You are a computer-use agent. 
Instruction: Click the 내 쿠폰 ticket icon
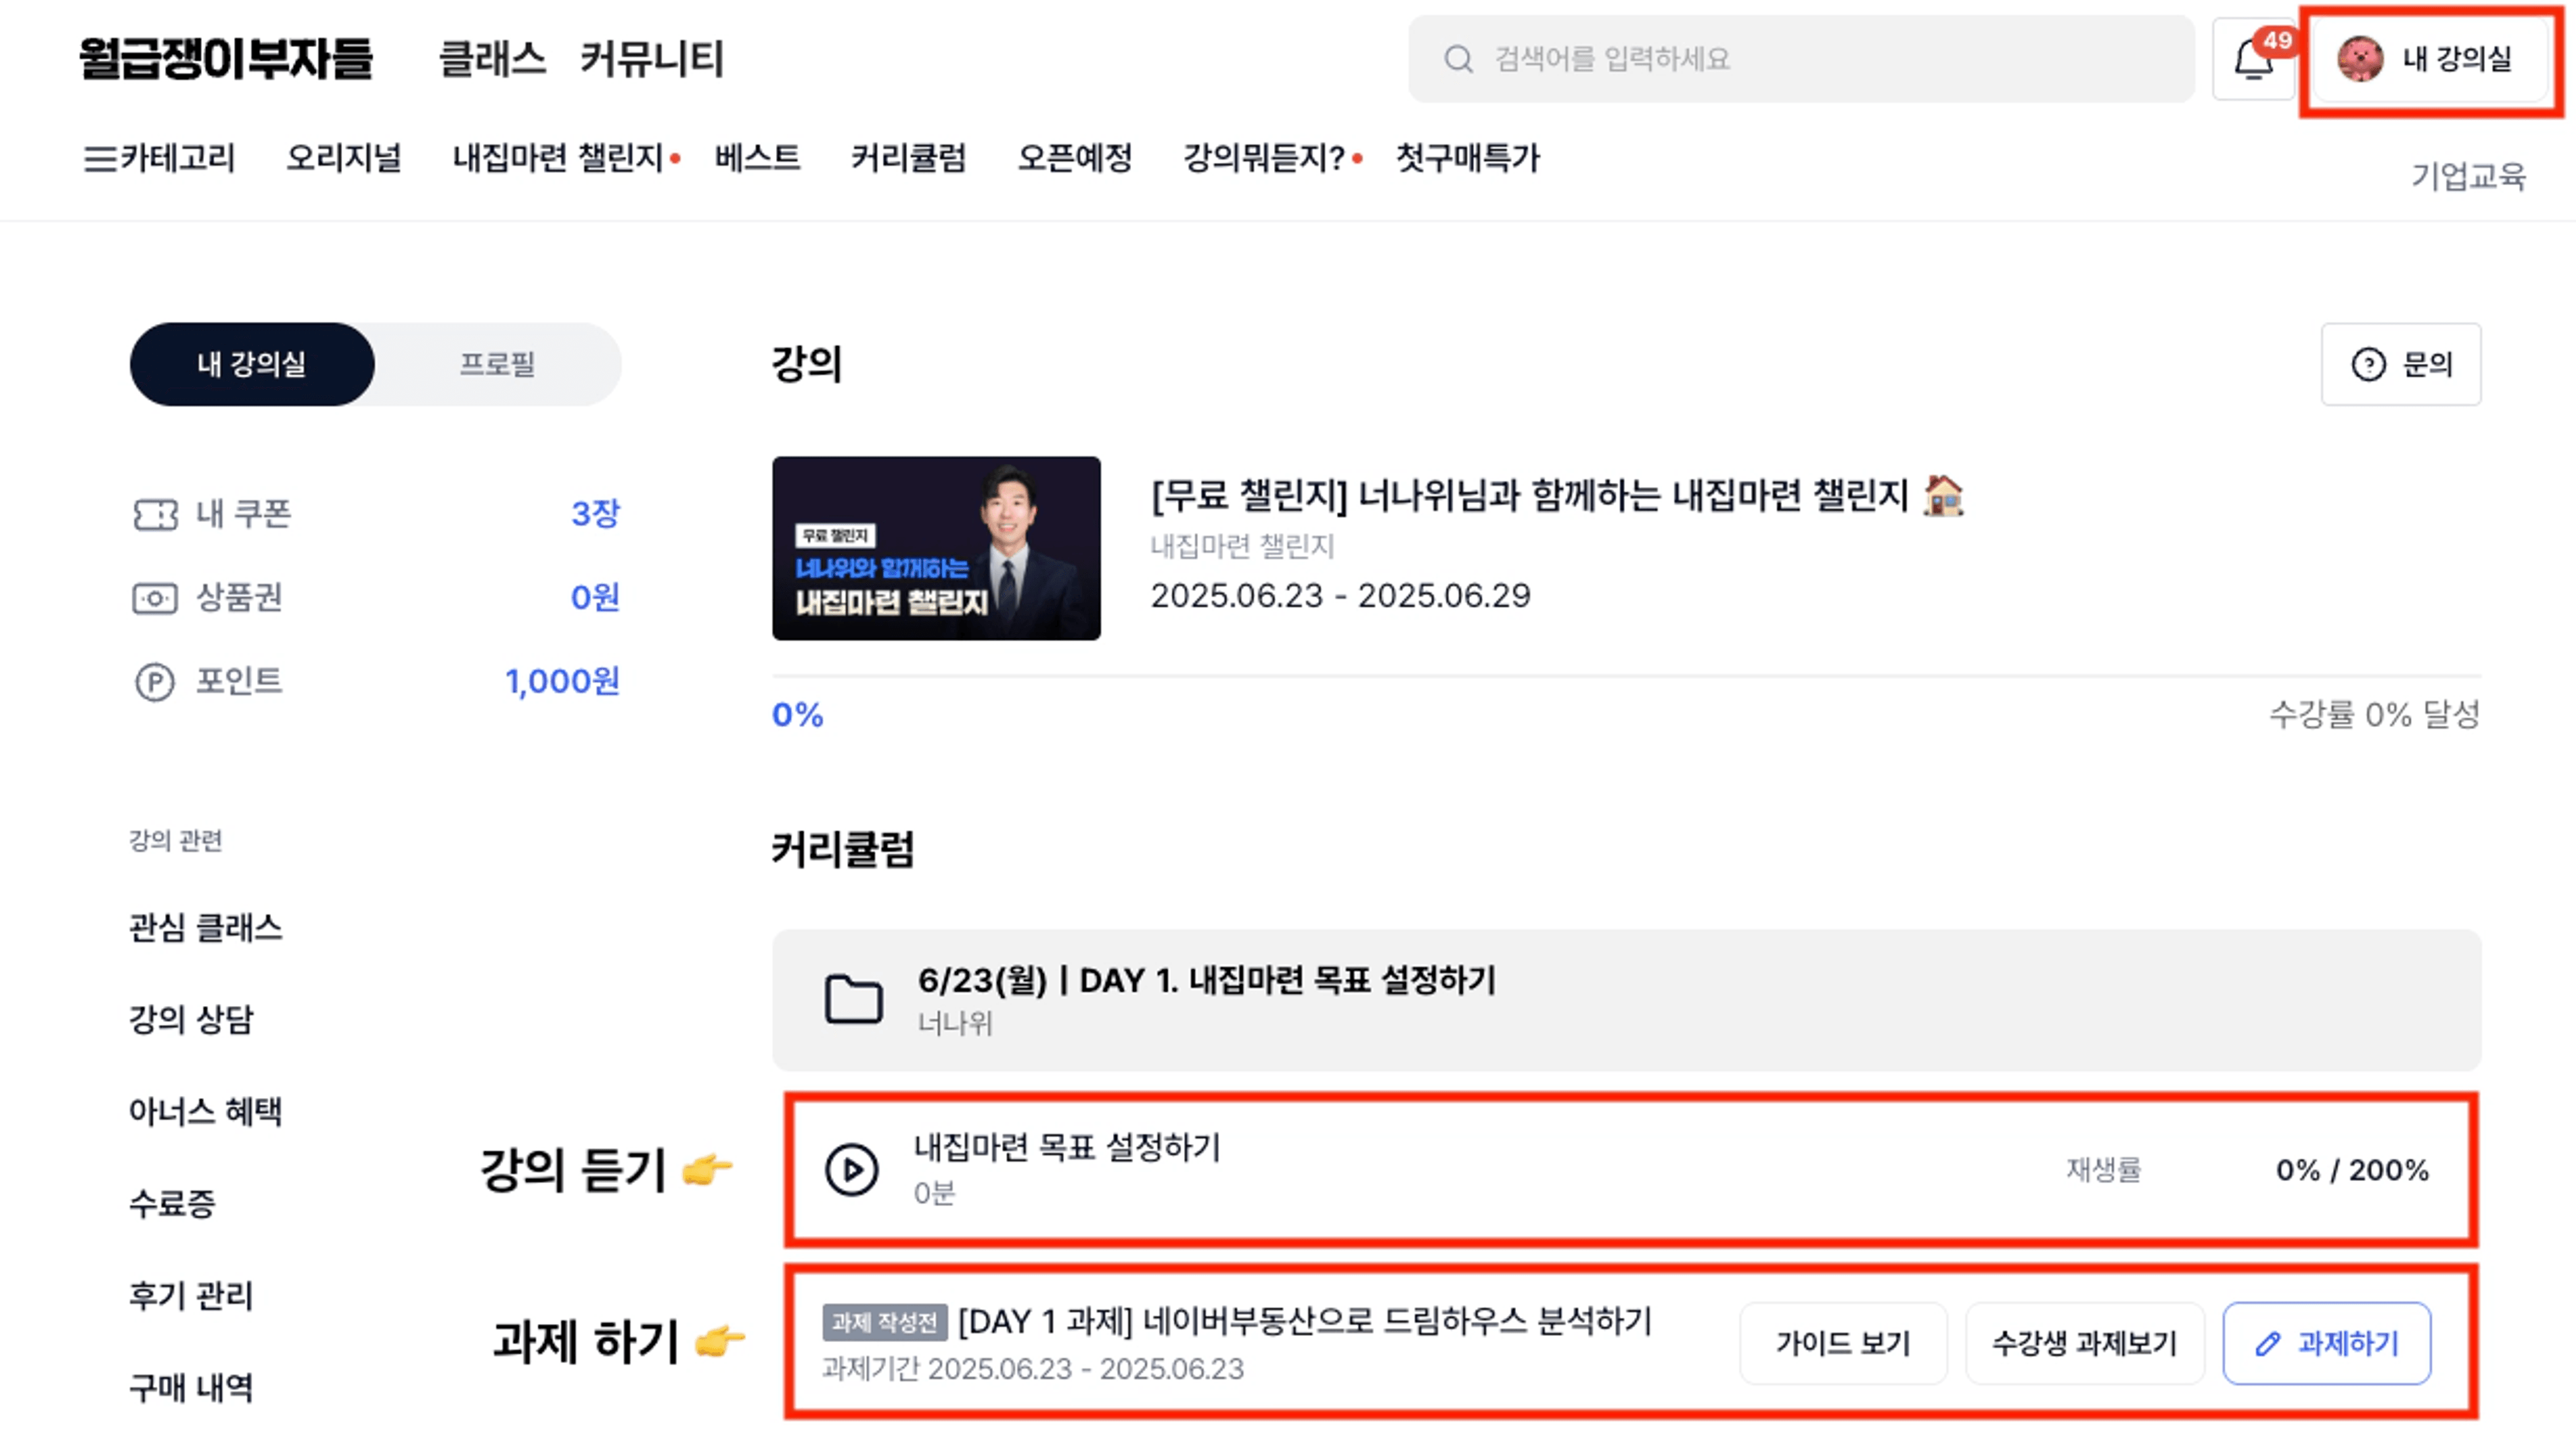tap(155, 514)
